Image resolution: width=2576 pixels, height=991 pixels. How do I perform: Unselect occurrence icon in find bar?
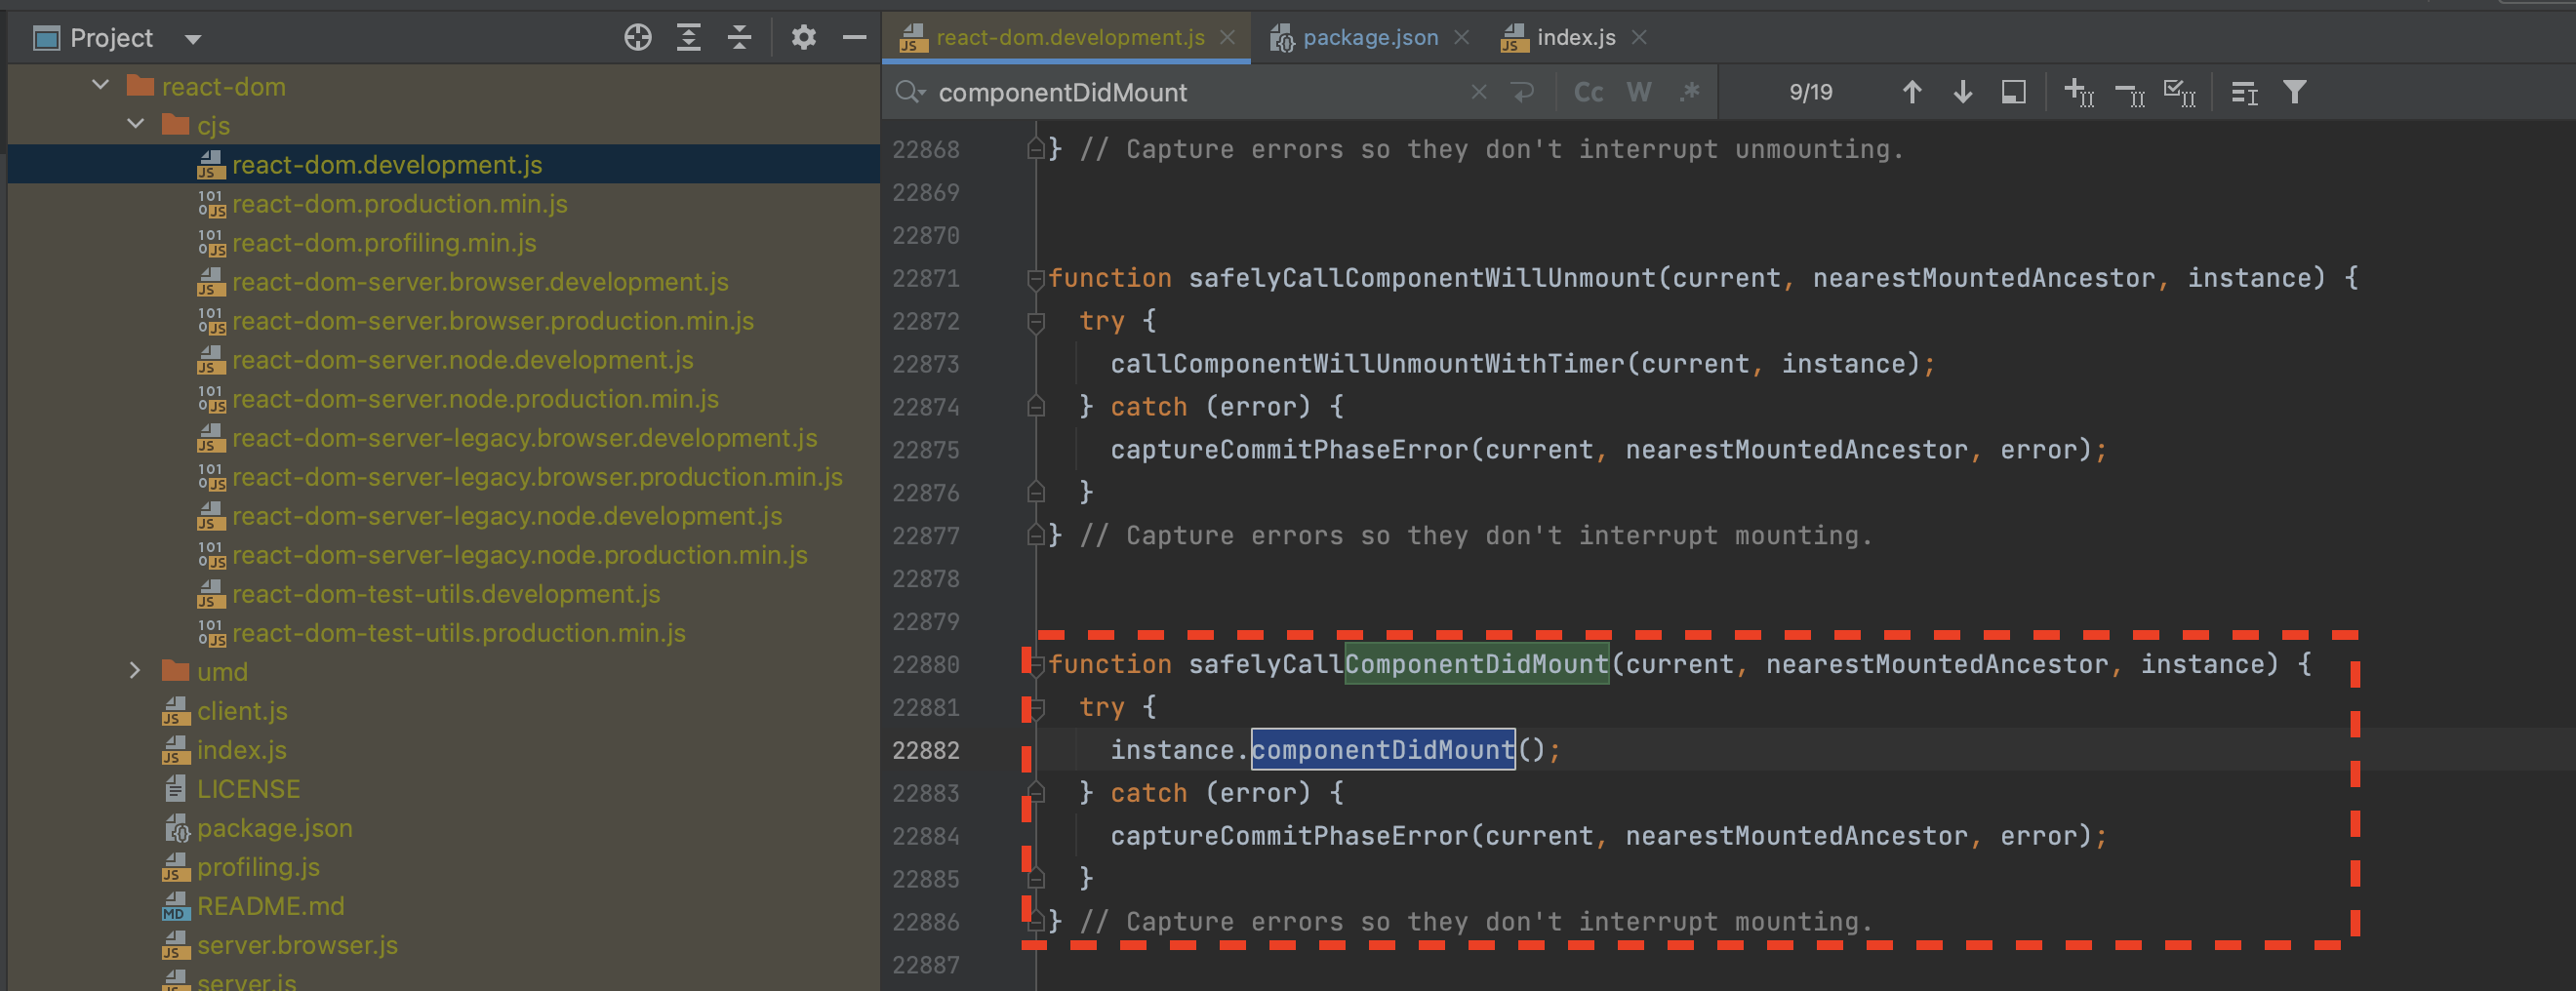pos(2130,94)
